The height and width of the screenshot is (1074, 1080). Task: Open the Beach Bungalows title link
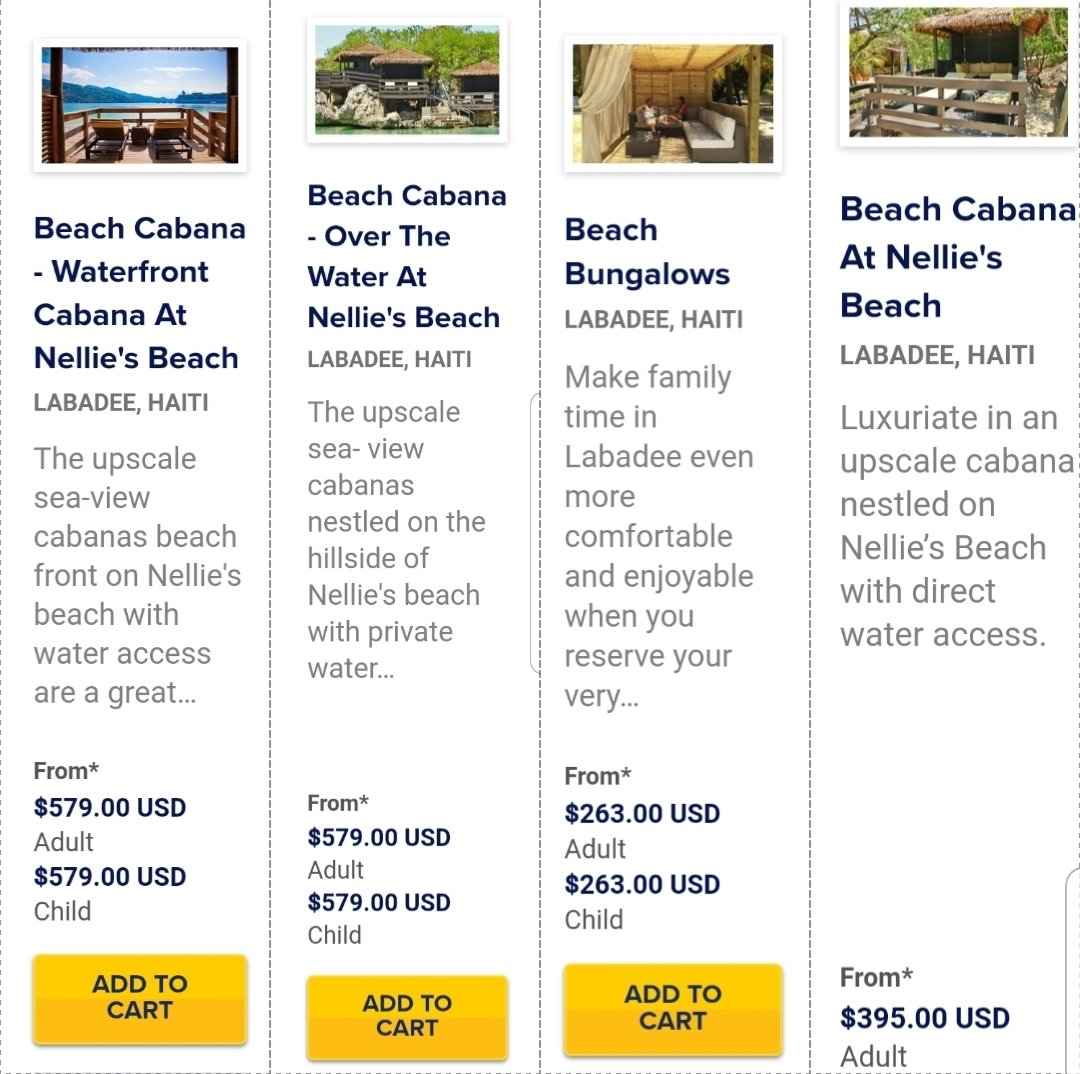(647, 251)
